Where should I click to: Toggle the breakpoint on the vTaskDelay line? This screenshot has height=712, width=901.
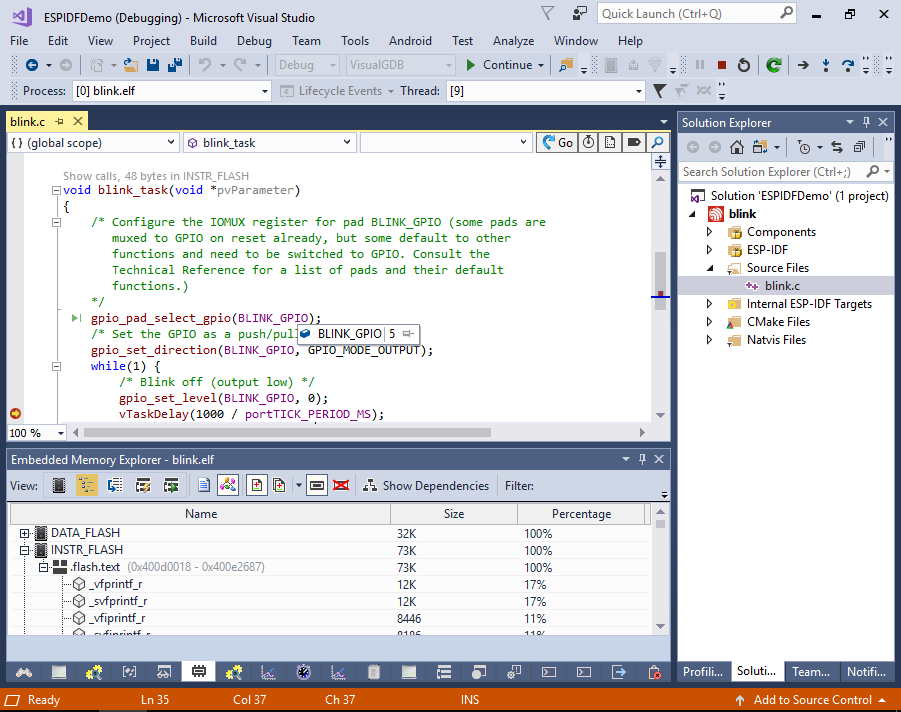click(16, 414)
